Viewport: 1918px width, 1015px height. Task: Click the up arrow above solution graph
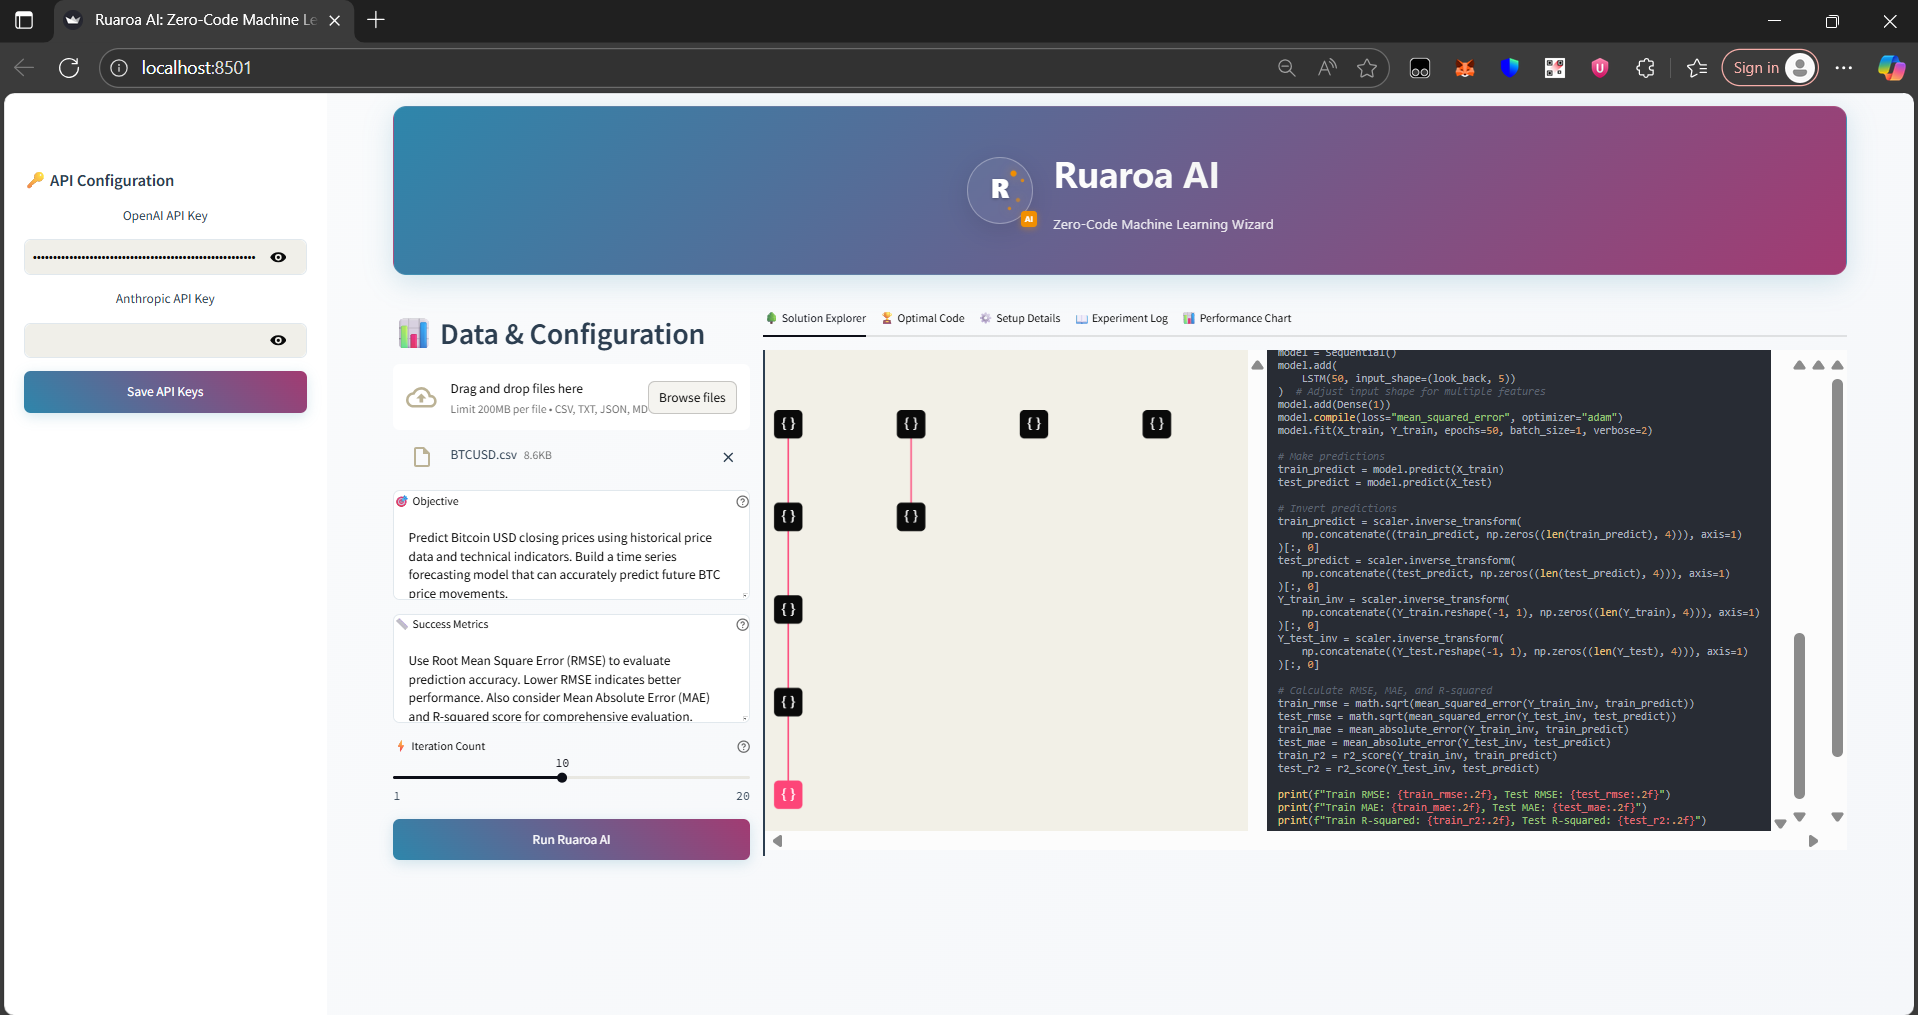tap(1257, 365)
